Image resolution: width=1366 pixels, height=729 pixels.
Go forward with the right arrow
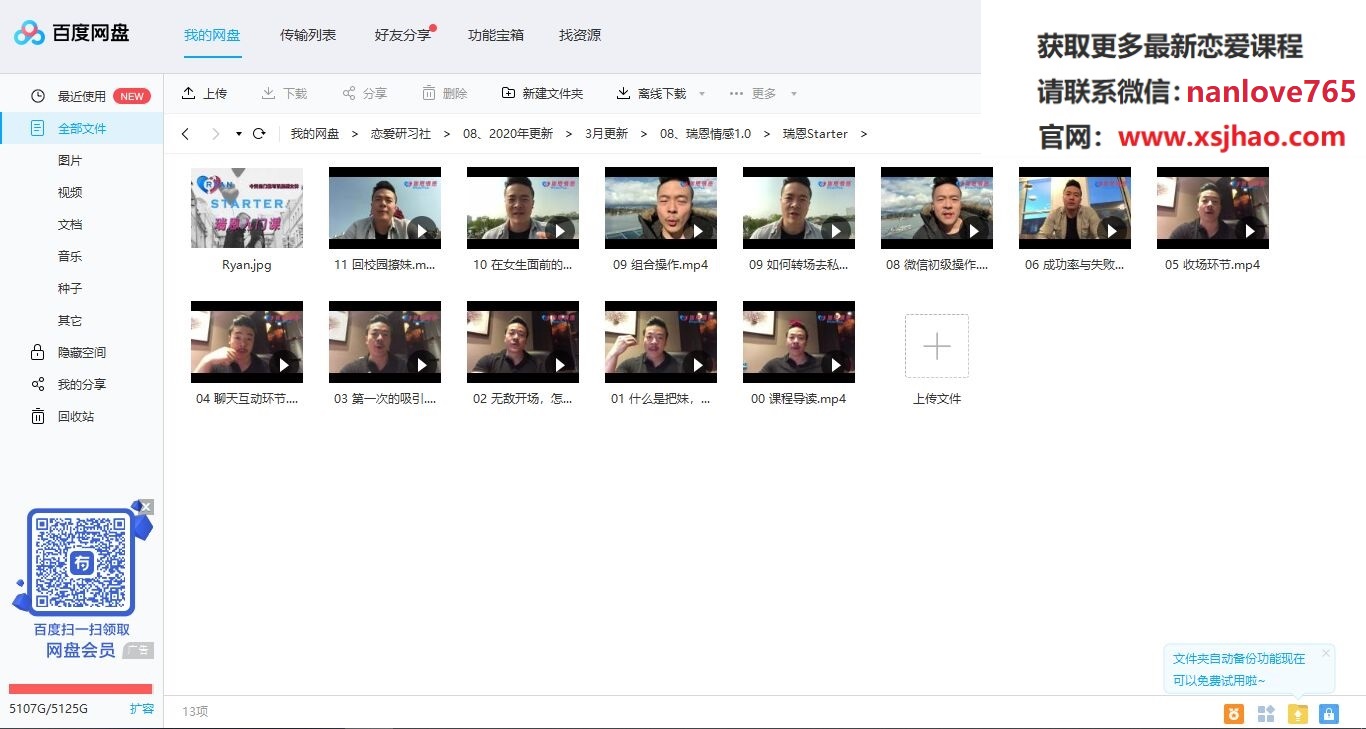click(215, 133)
